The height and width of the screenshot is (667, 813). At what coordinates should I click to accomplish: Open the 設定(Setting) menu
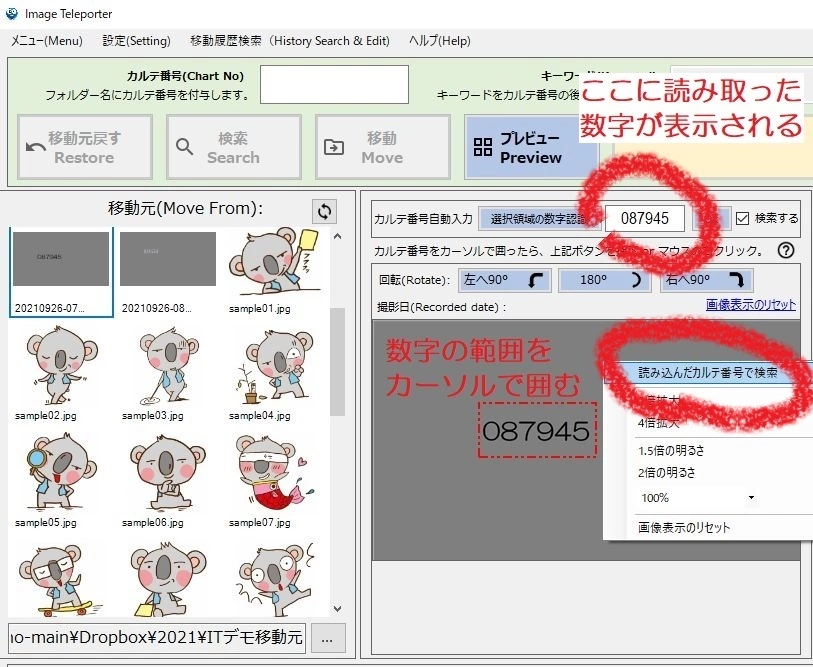click(136, 41)
